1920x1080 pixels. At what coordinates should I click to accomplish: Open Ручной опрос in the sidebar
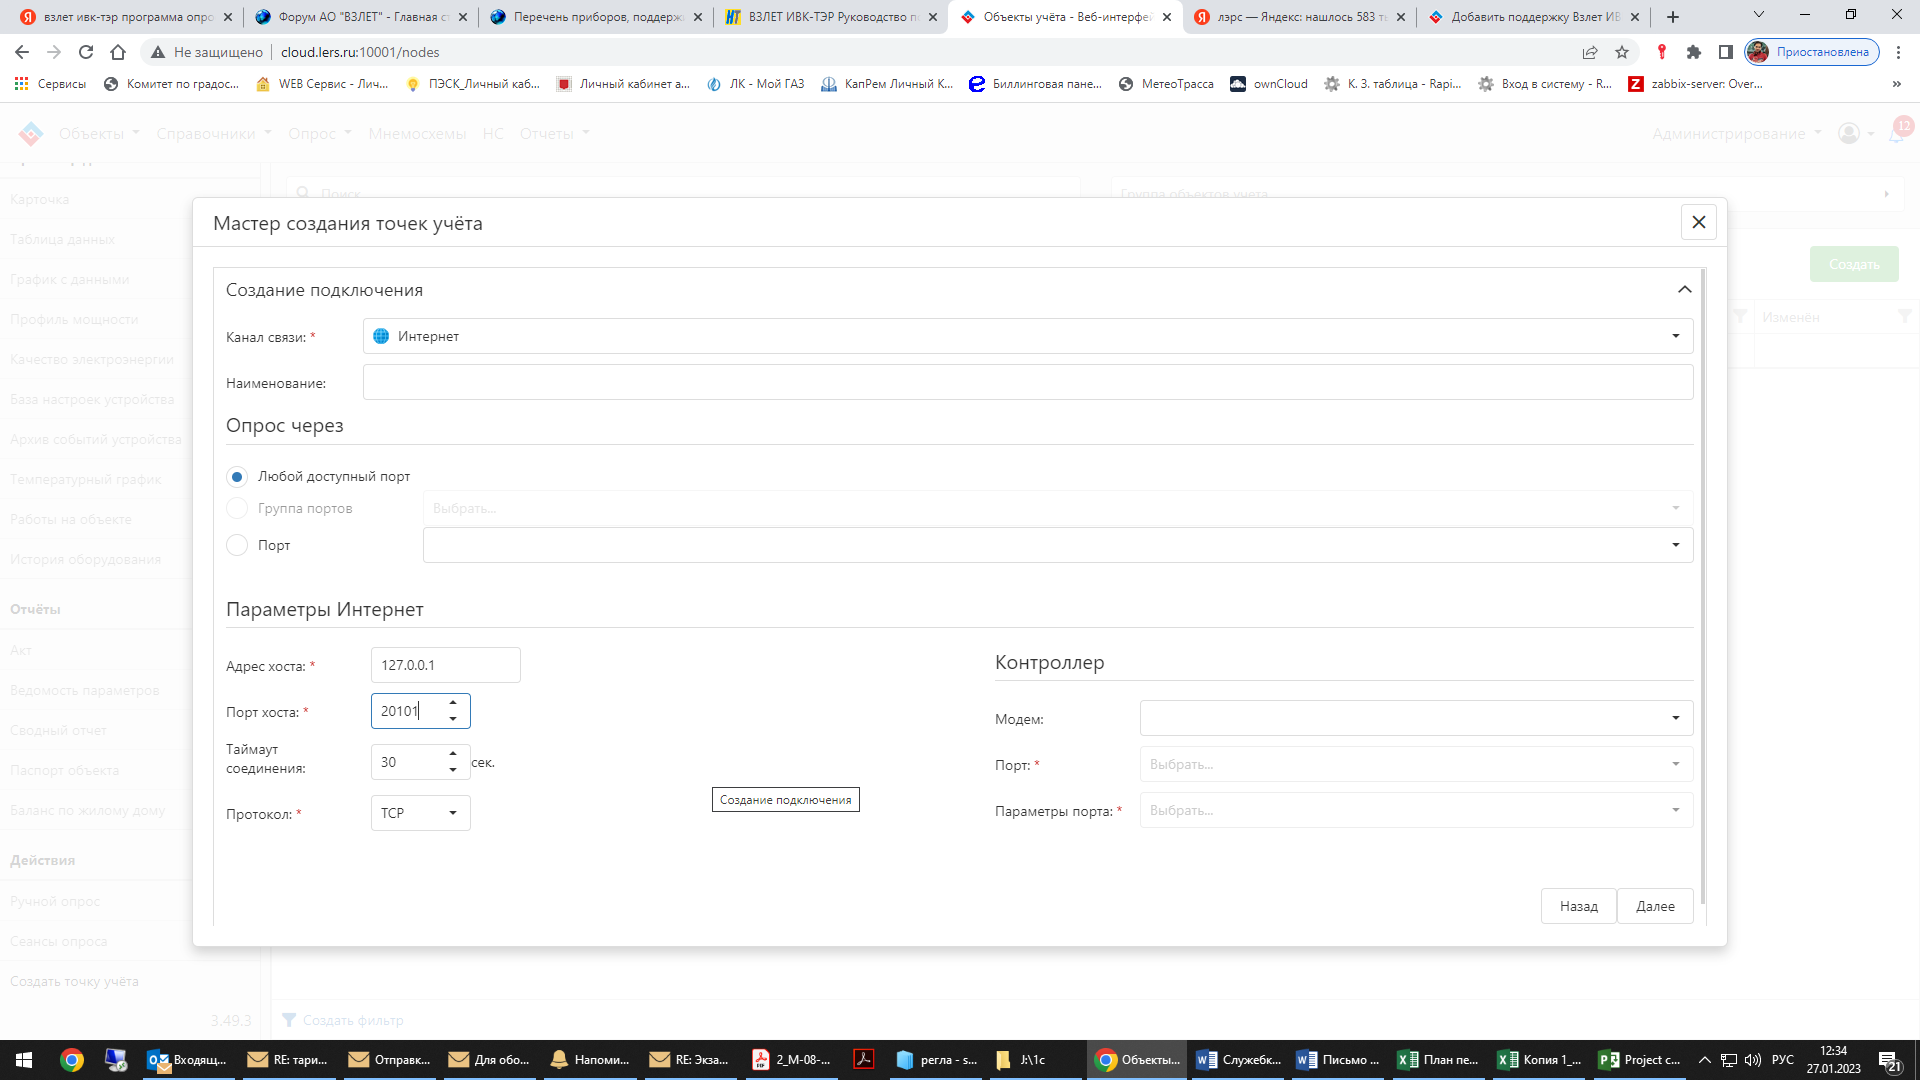(x=55, y=901)
